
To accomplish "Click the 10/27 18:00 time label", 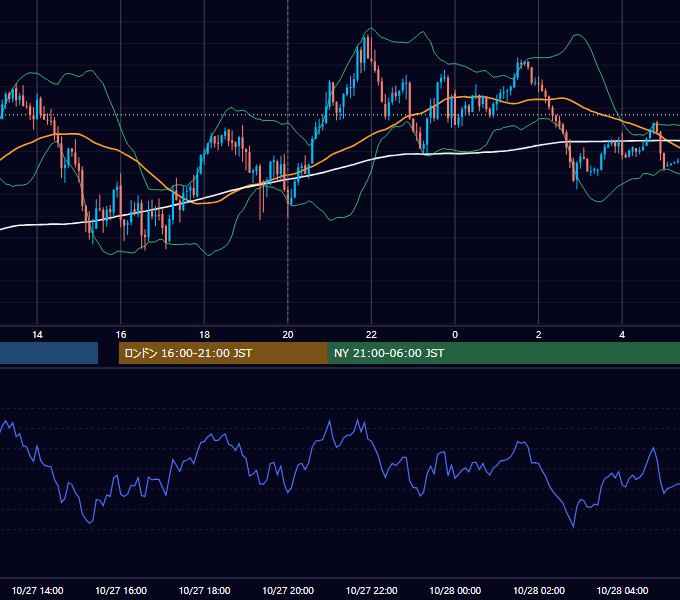I will [204, 590].
